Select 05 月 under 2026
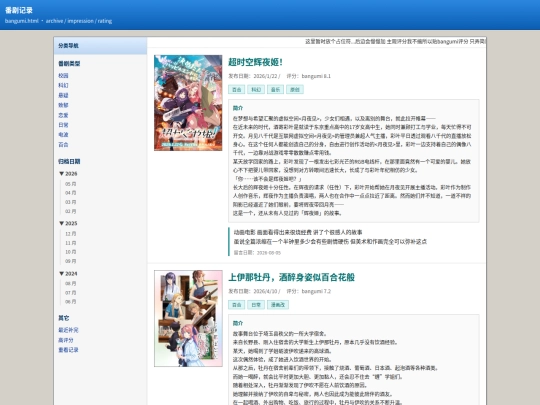 71,184
